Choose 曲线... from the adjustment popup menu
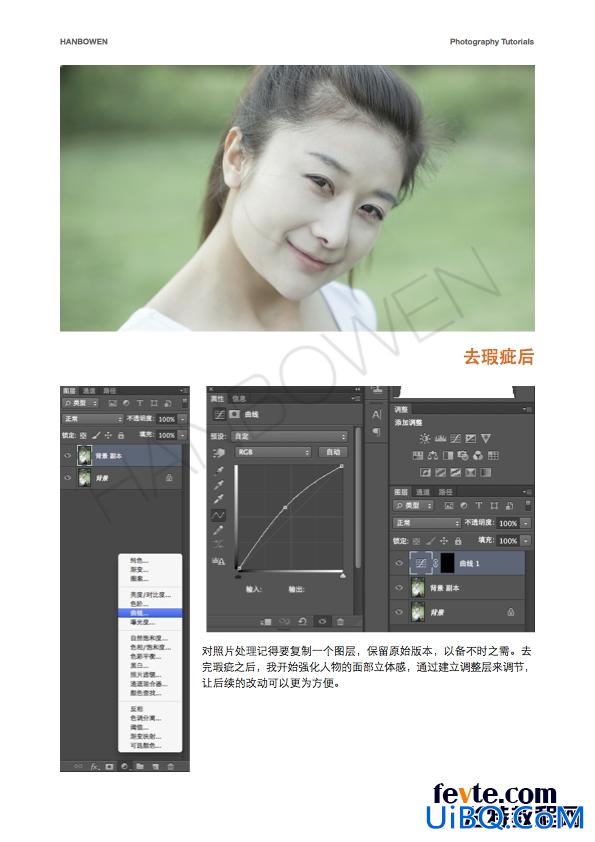 pyautogui.click(x=150, y=613)
